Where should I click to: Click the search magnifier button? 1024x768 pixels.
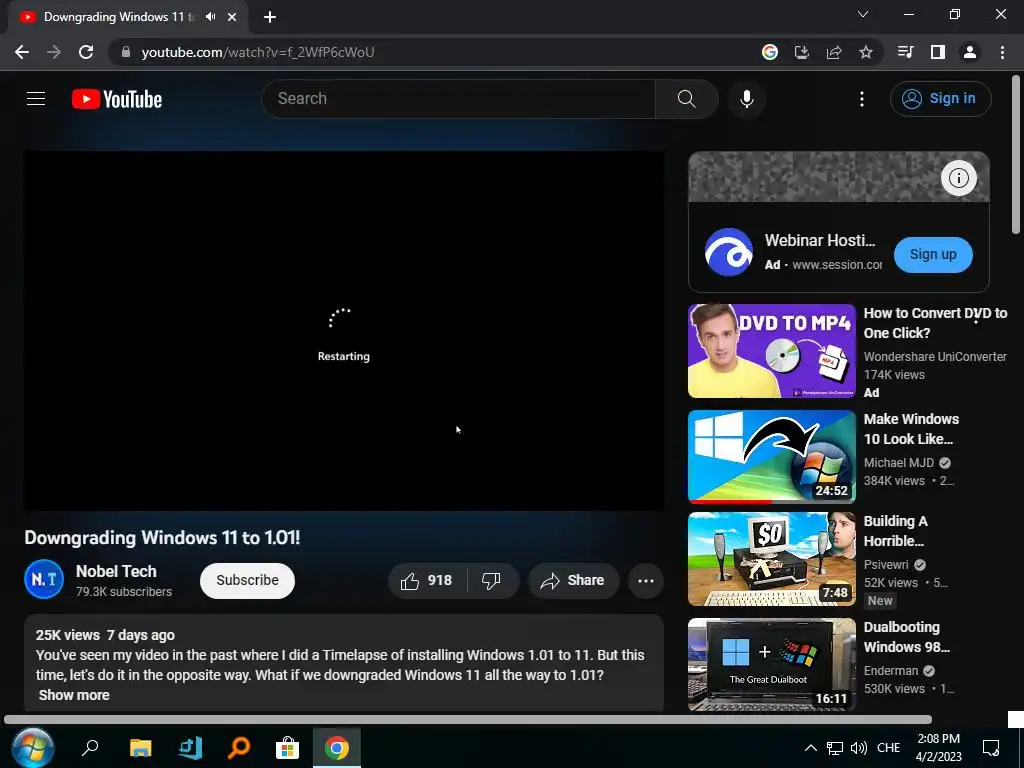[686, 99]
